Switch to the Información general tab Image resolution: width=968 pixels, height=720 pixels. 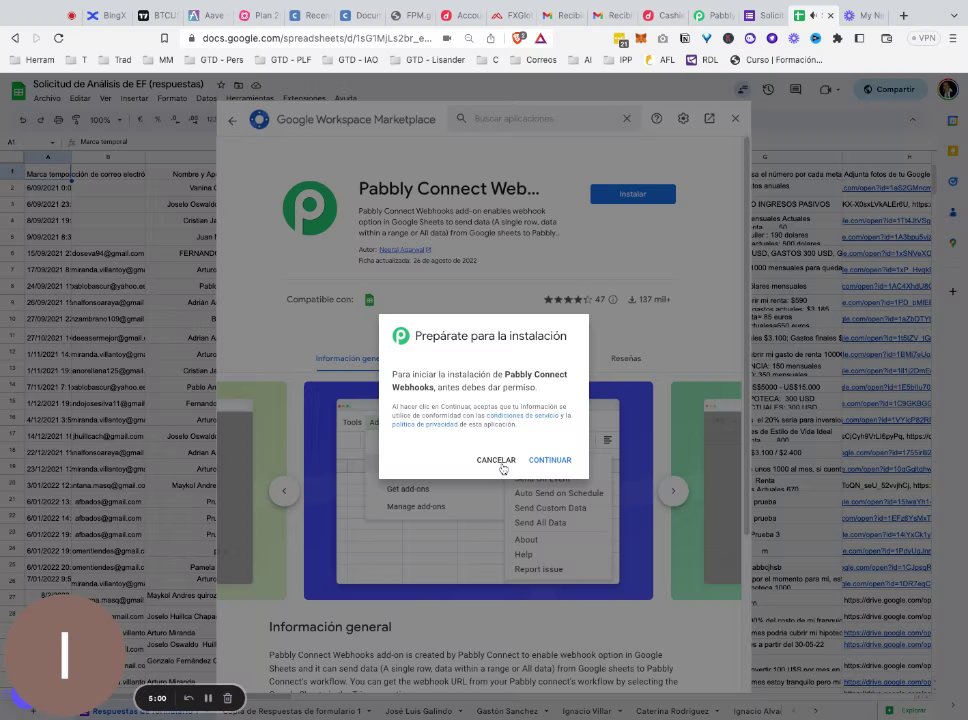point(347,358)
